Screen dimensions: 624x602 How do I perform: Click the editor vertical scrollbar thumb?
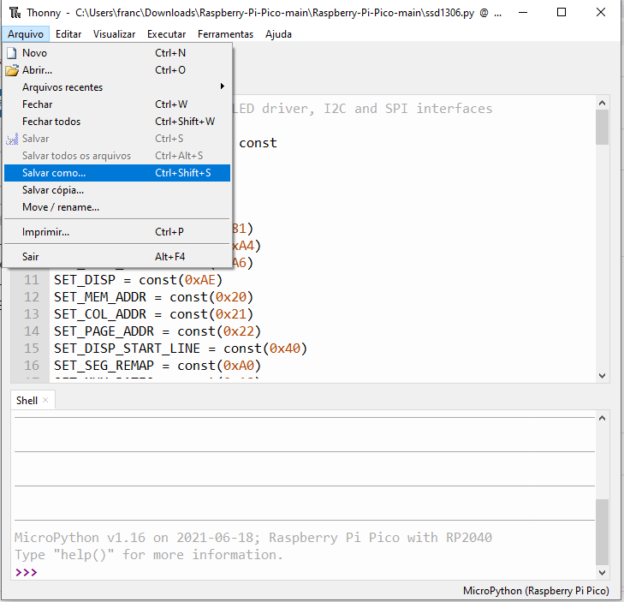click(x=602, y=127)
